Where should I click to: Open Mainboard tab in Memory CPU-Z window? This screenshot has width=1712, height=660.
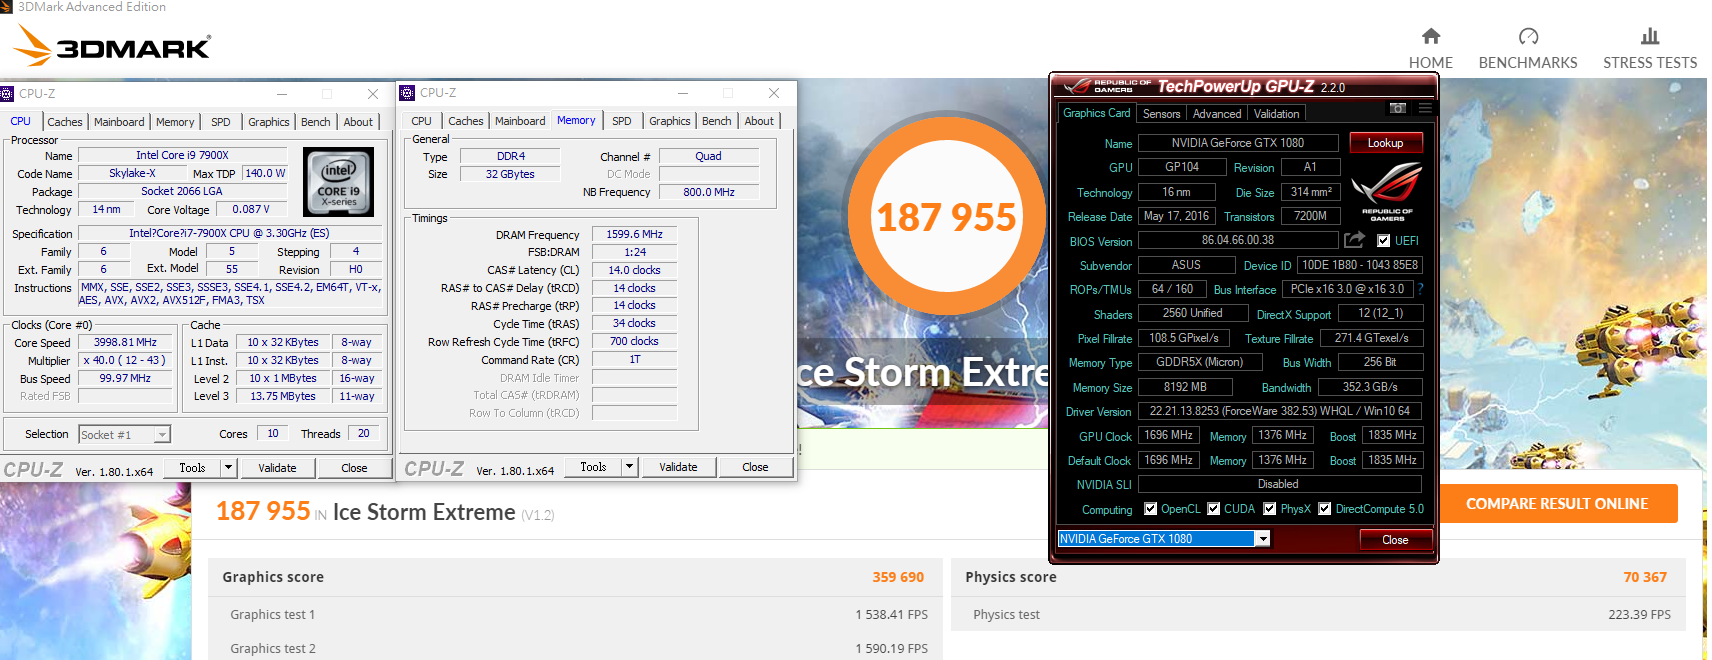pos(520,121)
